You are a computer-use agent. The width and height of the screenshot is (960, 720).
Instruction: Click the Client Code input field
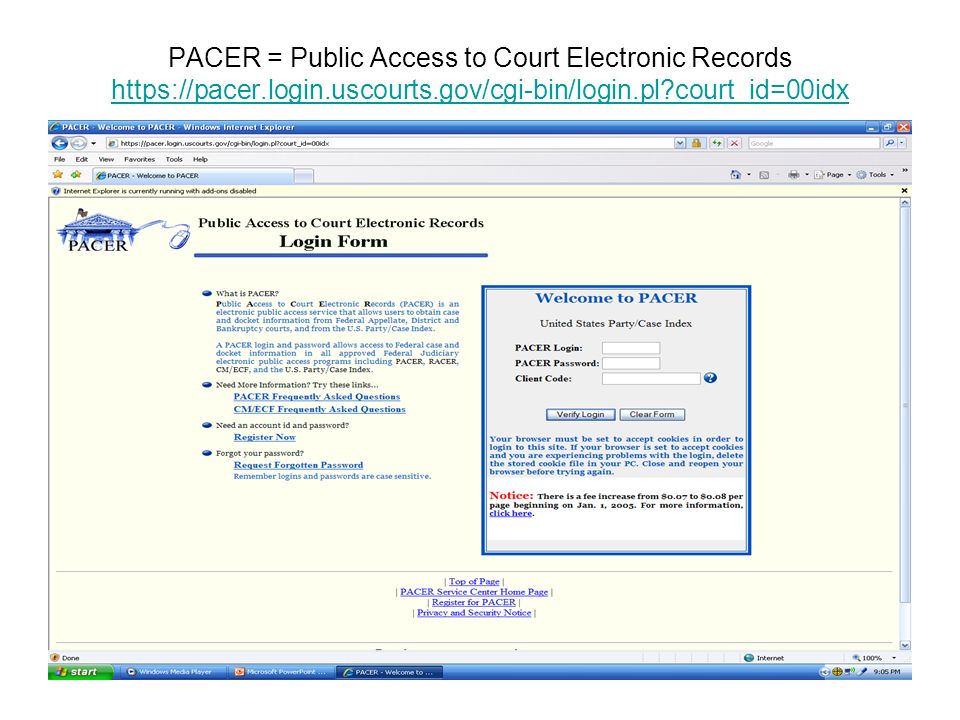pyautogui.click(x=651, y=378)
